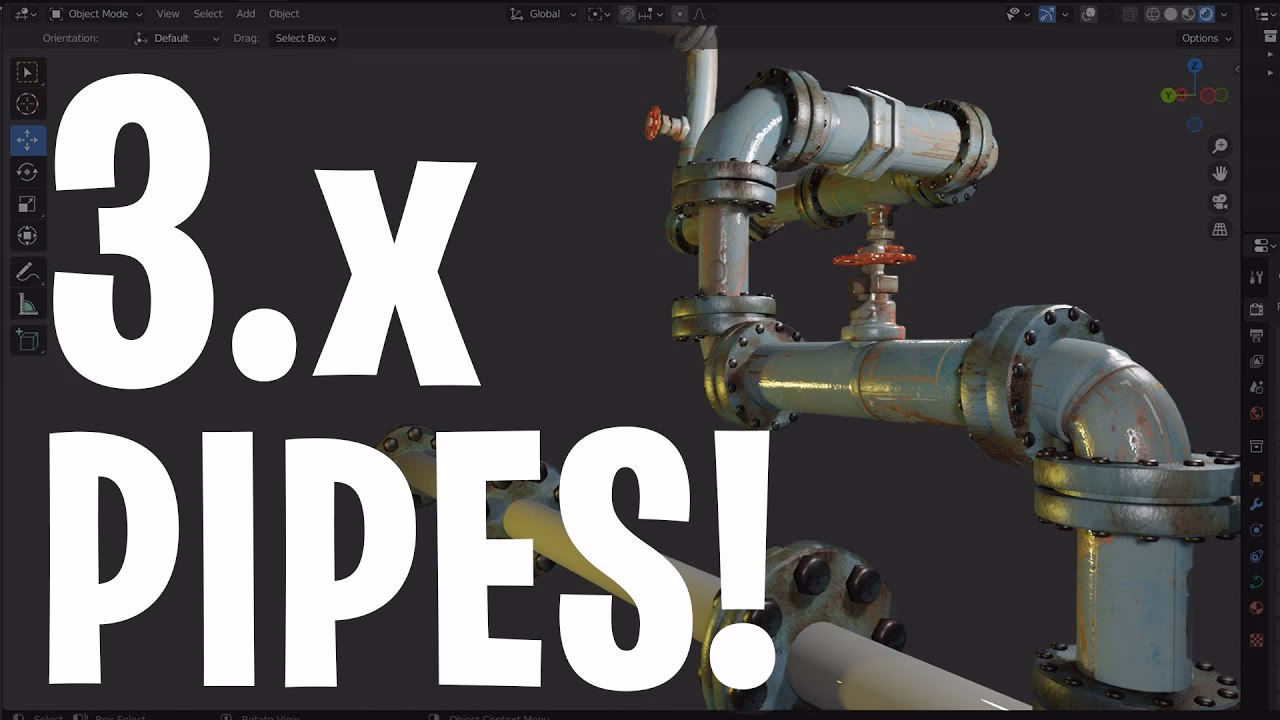Open the World properties tab

1257,413
